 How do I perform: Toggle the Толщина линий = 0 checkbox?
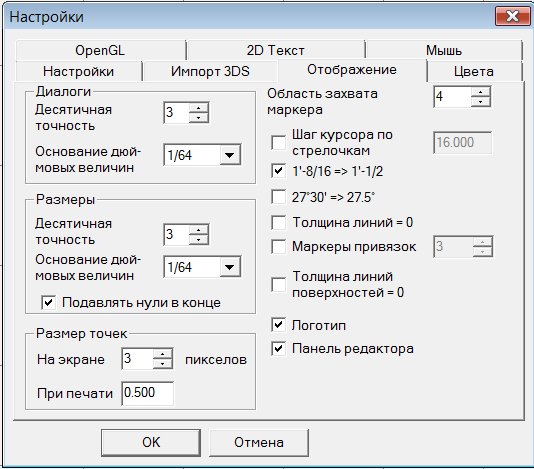pyautogui.click(x=279, y=222)
